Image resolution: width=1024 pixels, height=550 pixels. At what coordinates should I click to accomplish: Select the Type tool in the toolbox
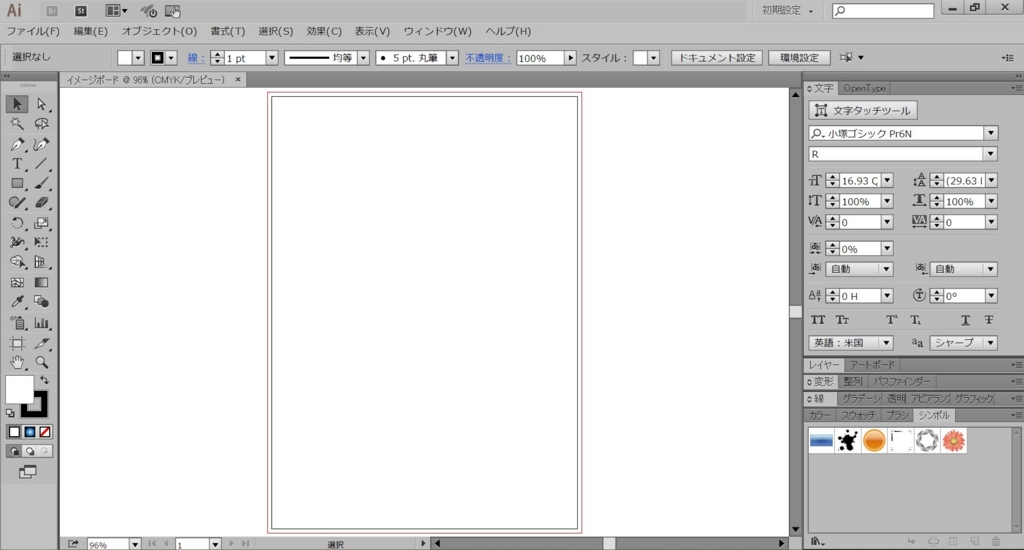pyautogui.click(x=17, y=164)
